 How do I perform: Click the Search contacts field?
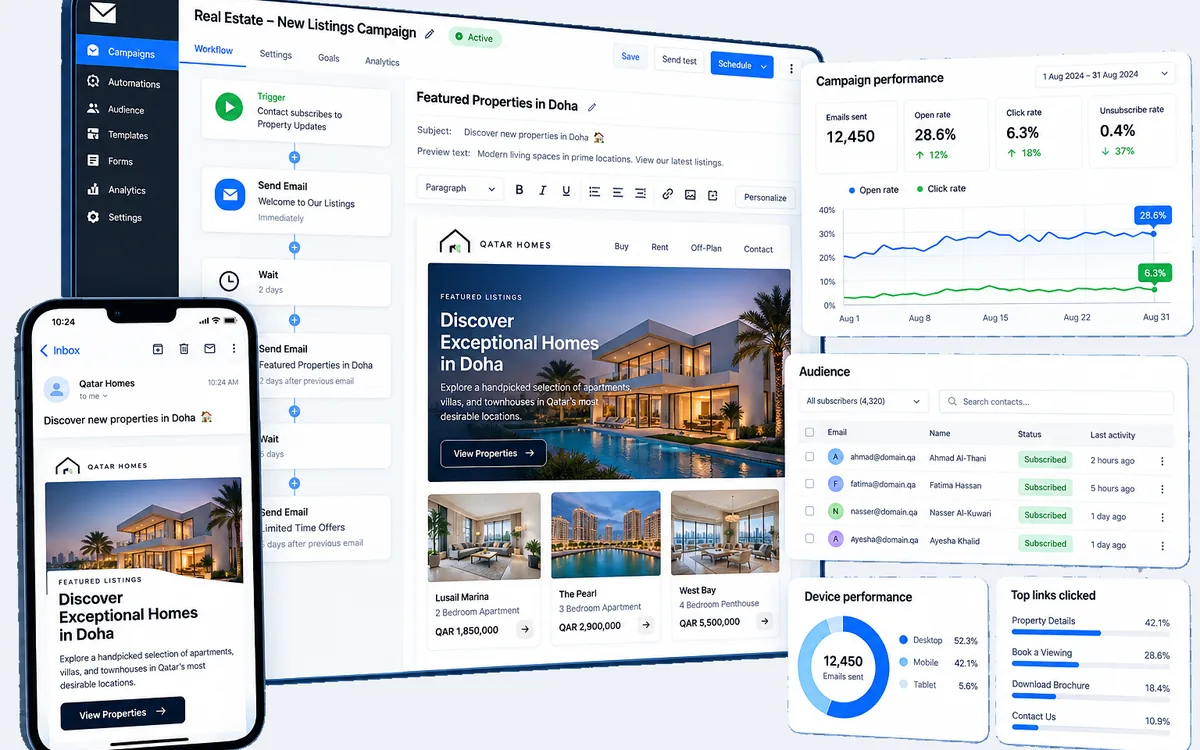[x=1056, y=402]
